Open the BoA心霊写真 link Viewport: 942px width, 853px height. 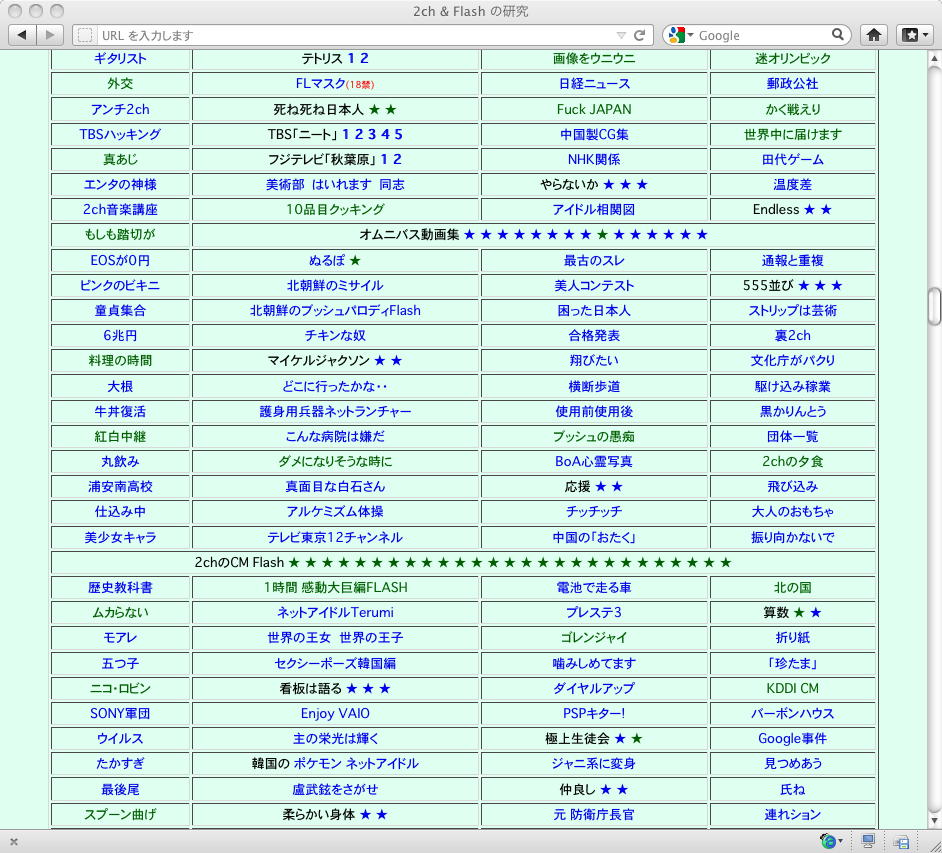[594, 461]
